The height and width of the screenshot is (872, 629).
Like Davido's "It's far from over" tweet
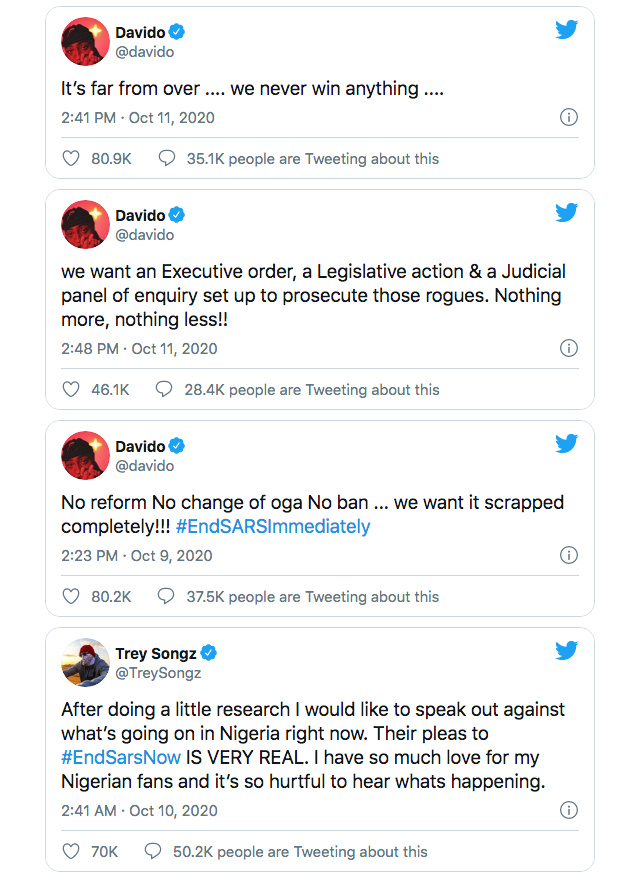[x=71, y=158]
